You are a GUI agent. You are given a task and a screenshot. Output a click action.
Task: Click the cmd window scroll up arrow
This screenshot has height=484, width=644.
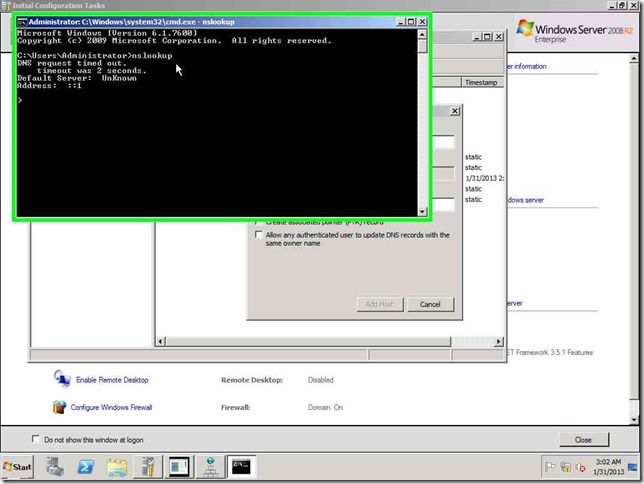tap(422, 35)
